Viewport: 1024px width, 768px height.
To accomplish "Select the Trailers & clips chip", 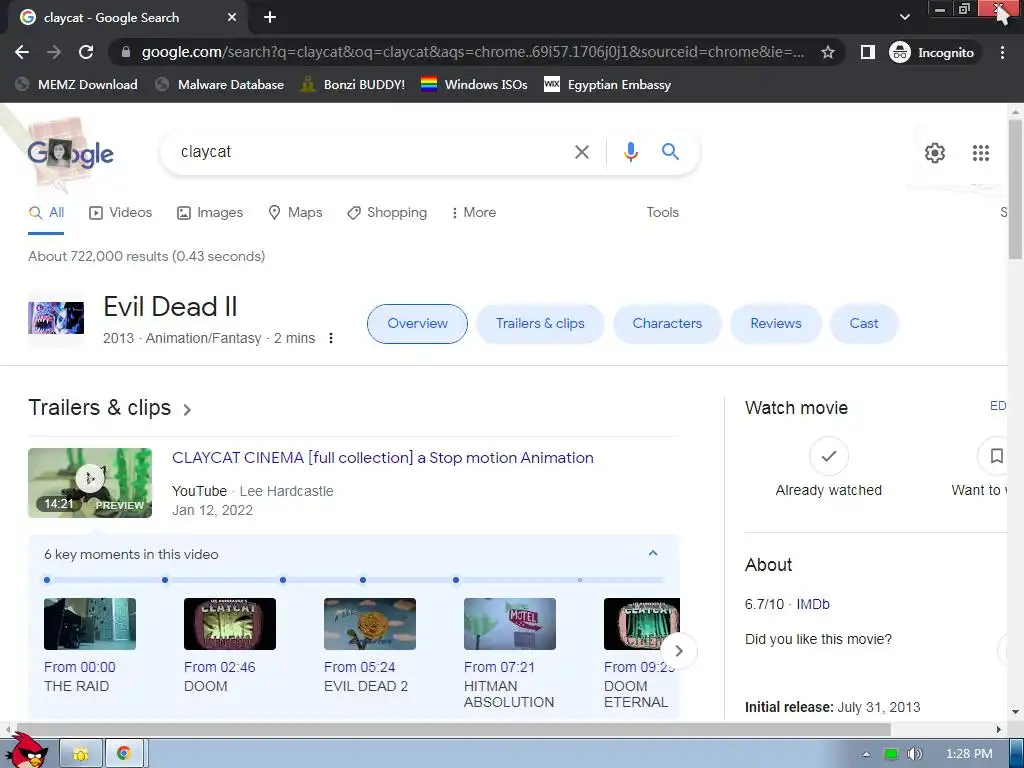I will click(x=540, y=324).
